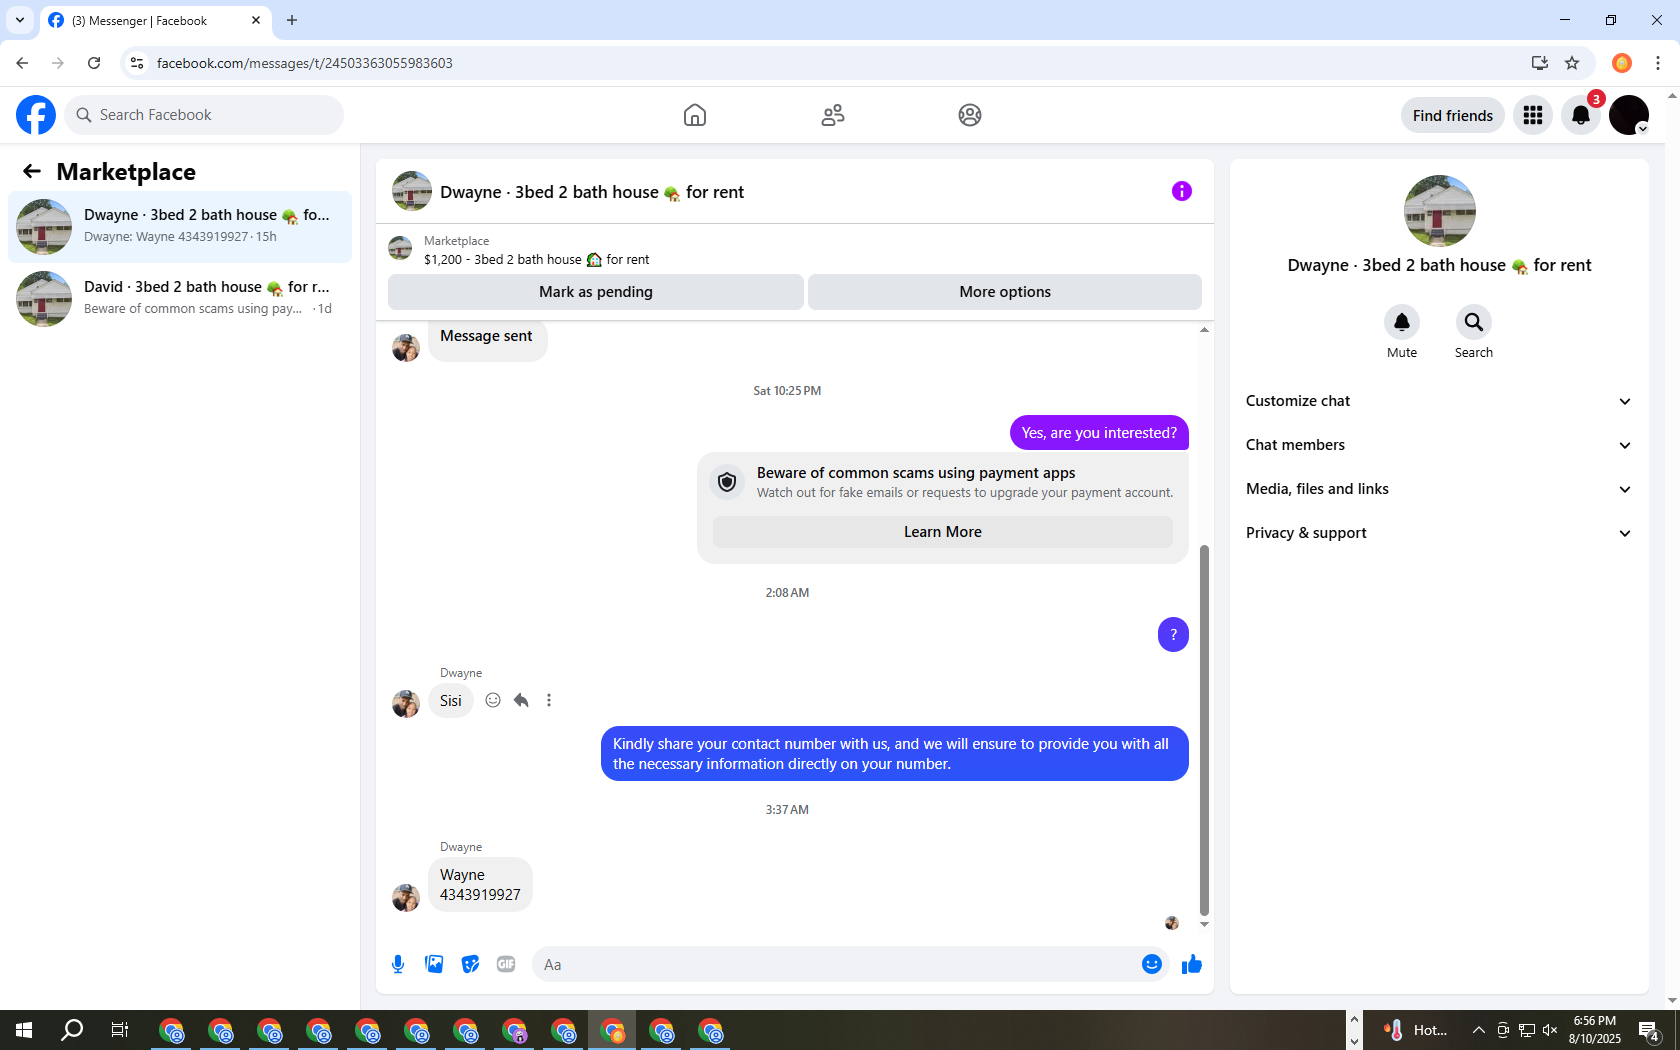The width and height of the screenshot is (1680, 1050).
Task: Expand the Chat members section
Action: (1440, 445)
